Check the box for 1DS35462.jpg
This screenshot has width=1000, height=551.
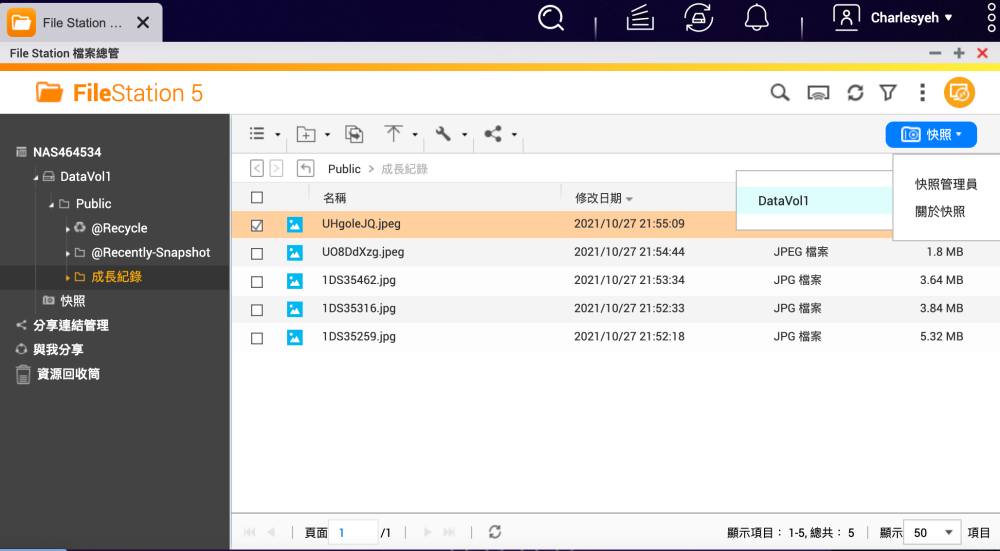point(257,282)
